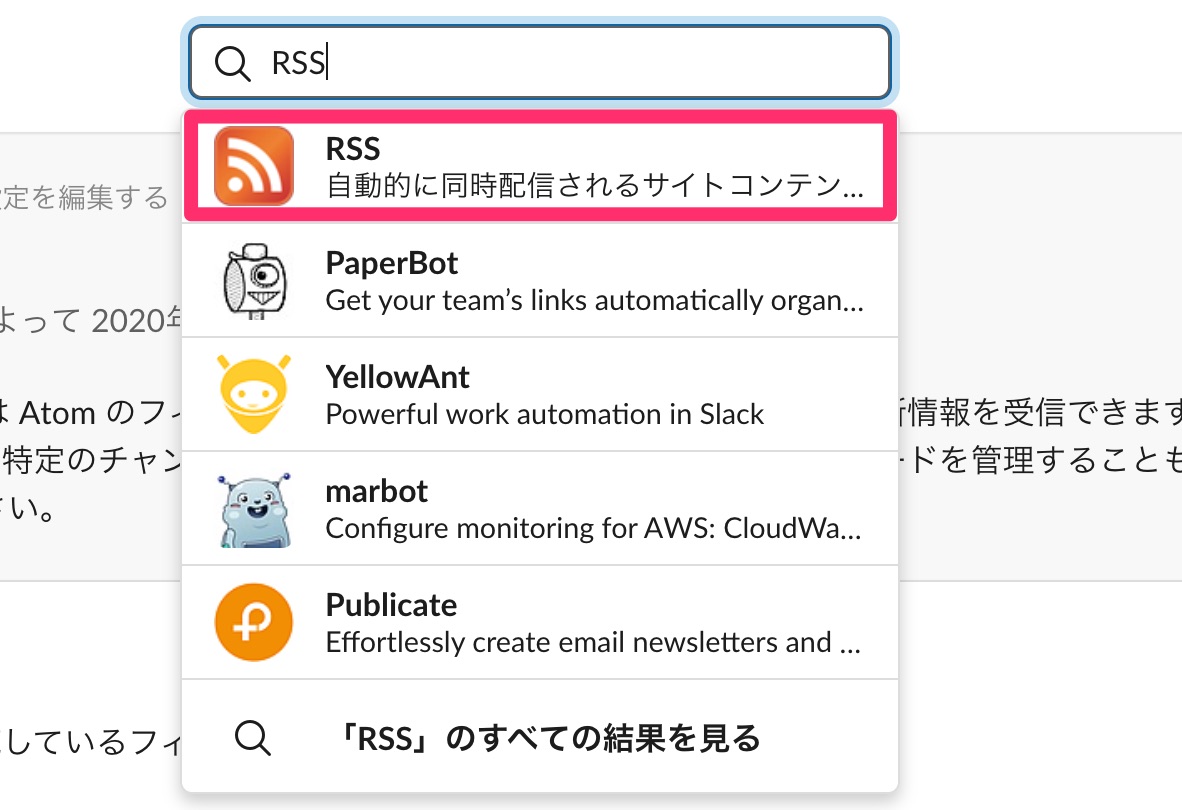The width and height of the screenshot is (1182, 810).
Task: Click the Publicate orange circle icon
Action: 254,622
